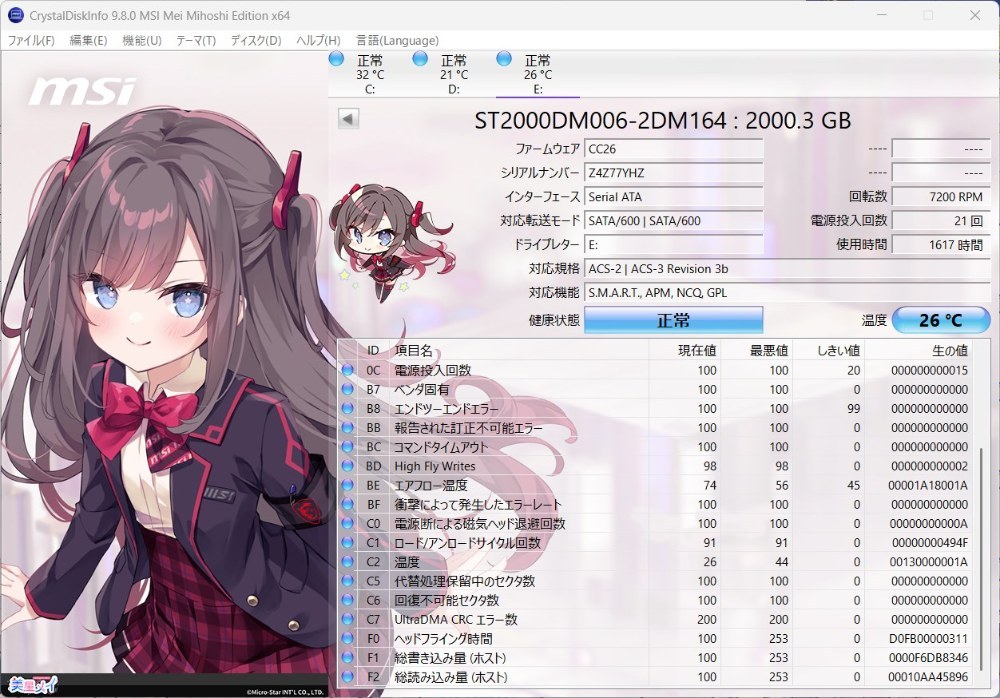Open the ディスク(D) menu
Viewport: 1000px width, 698px height.
click(256, 40)
